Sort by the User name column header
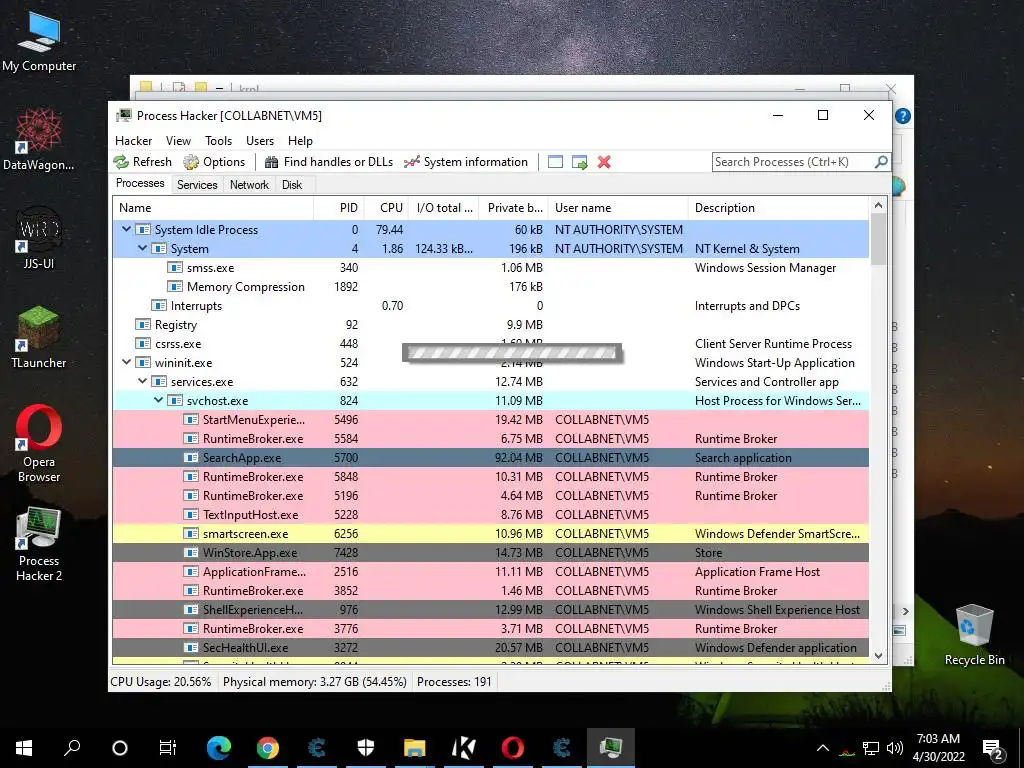 coord(618,208)
